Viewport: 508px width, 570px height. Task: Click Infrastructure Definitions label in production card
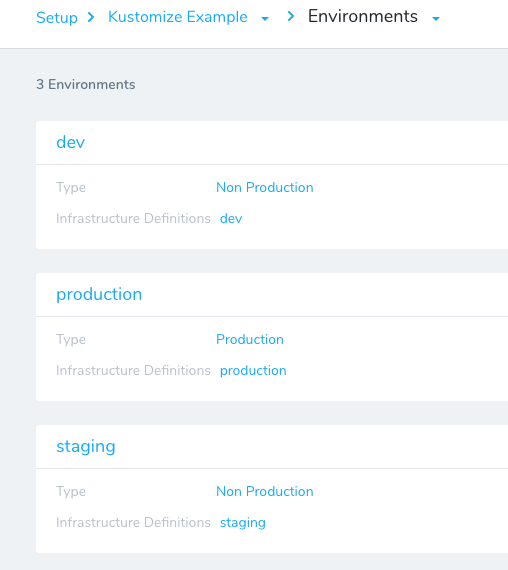click(133, 370)
